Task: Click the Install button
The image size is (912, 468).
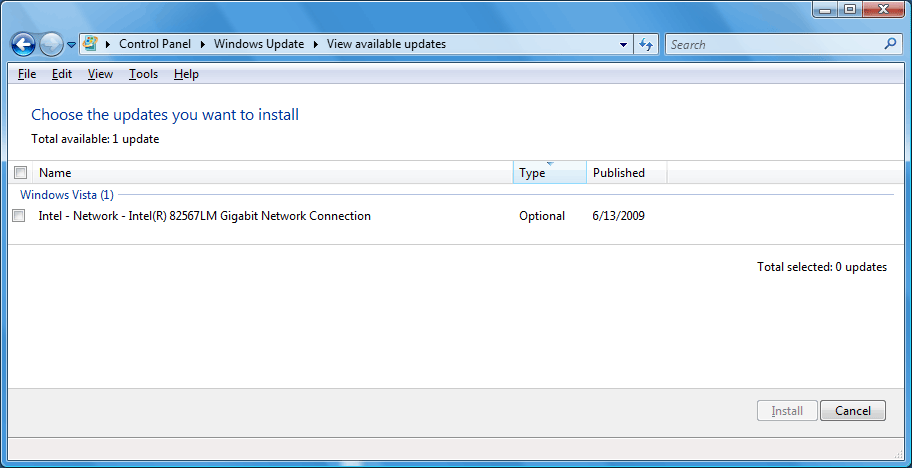Action: [x=787, y=410]
